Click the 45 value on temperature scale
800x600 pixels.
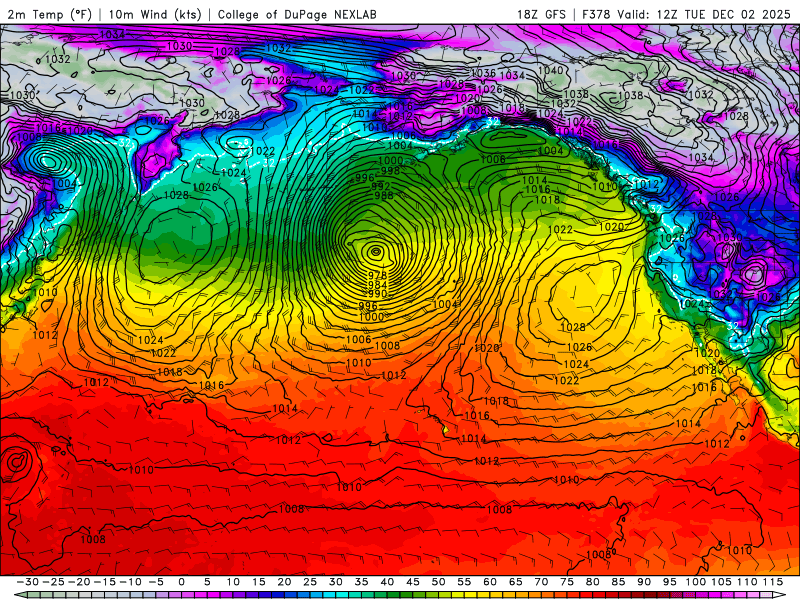pyautogui.click(x=413, y=582)
